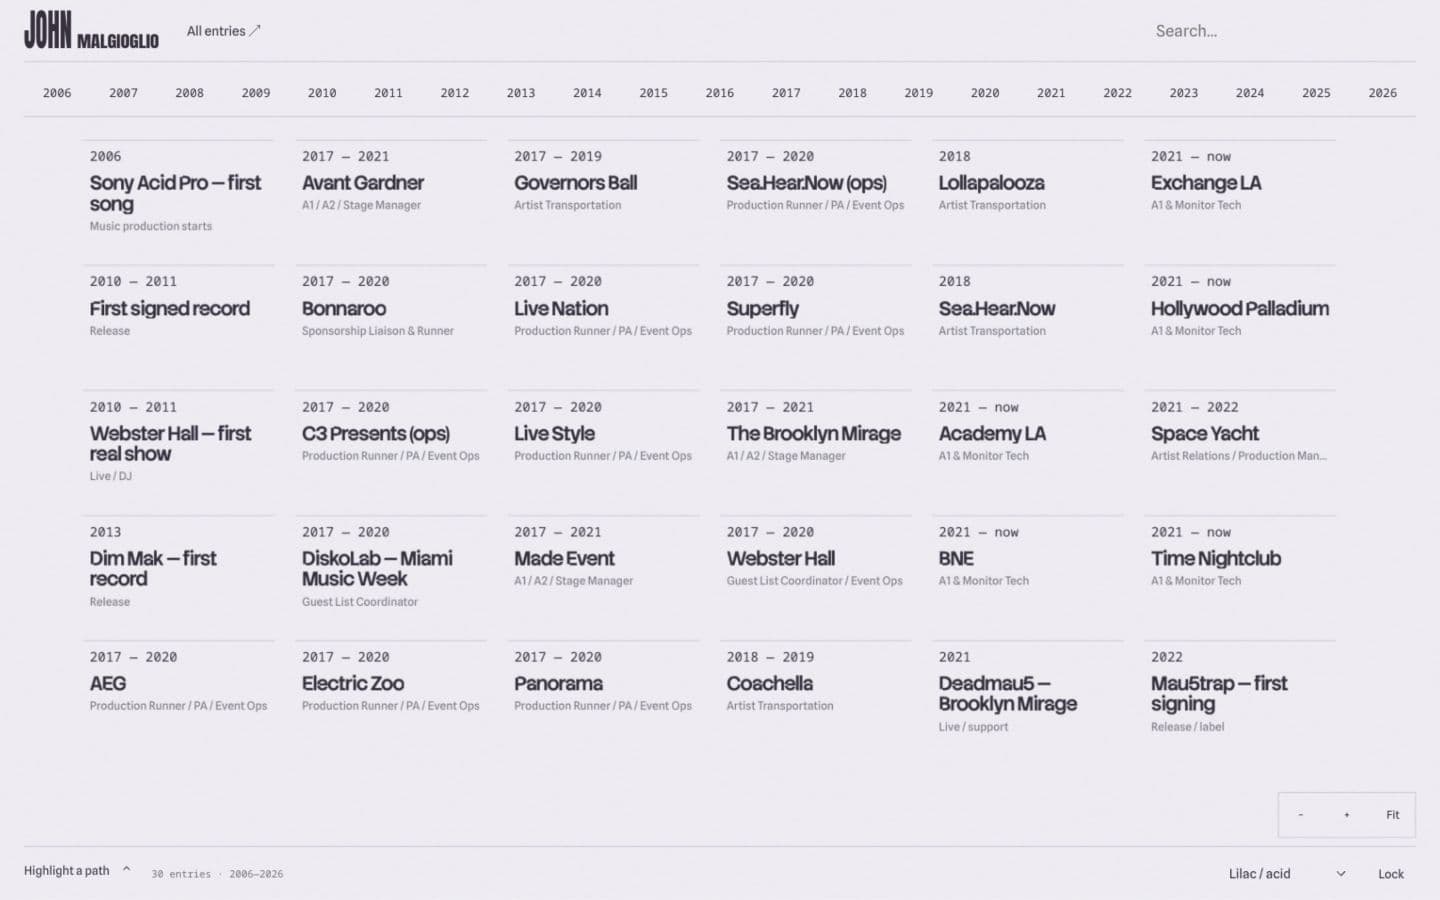Viewport: 1440px width, 900px height.
Task: Go to year 2021 on timeline
Action: (x=1051, y=93)
